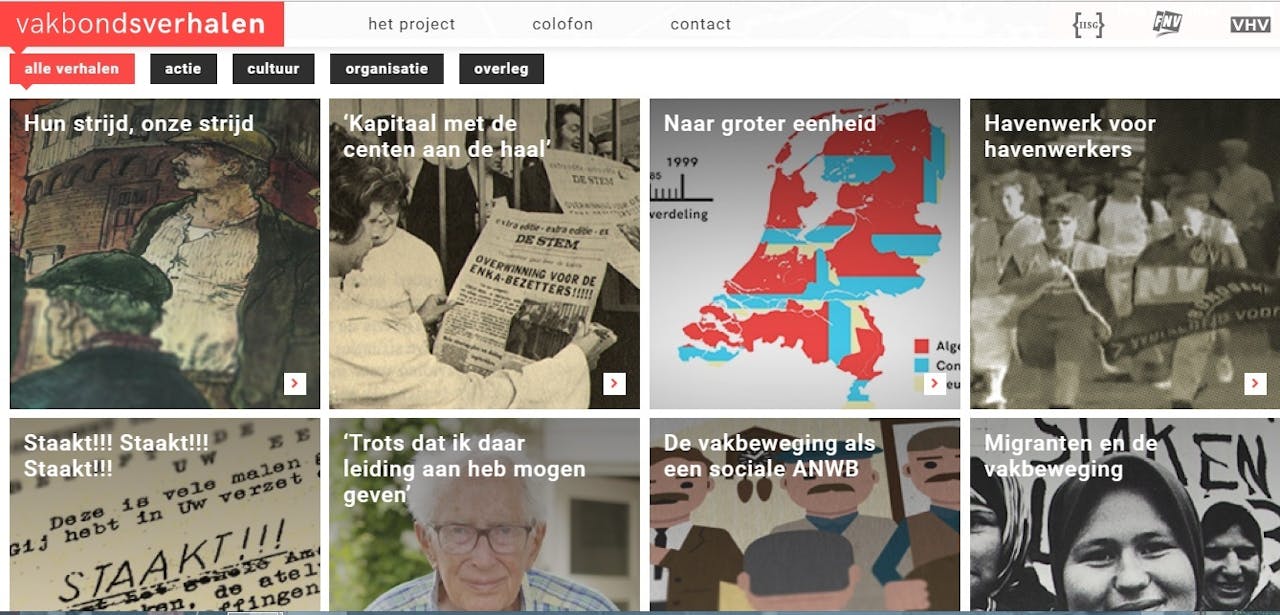Open the FNV logo link

(1167, 23)
